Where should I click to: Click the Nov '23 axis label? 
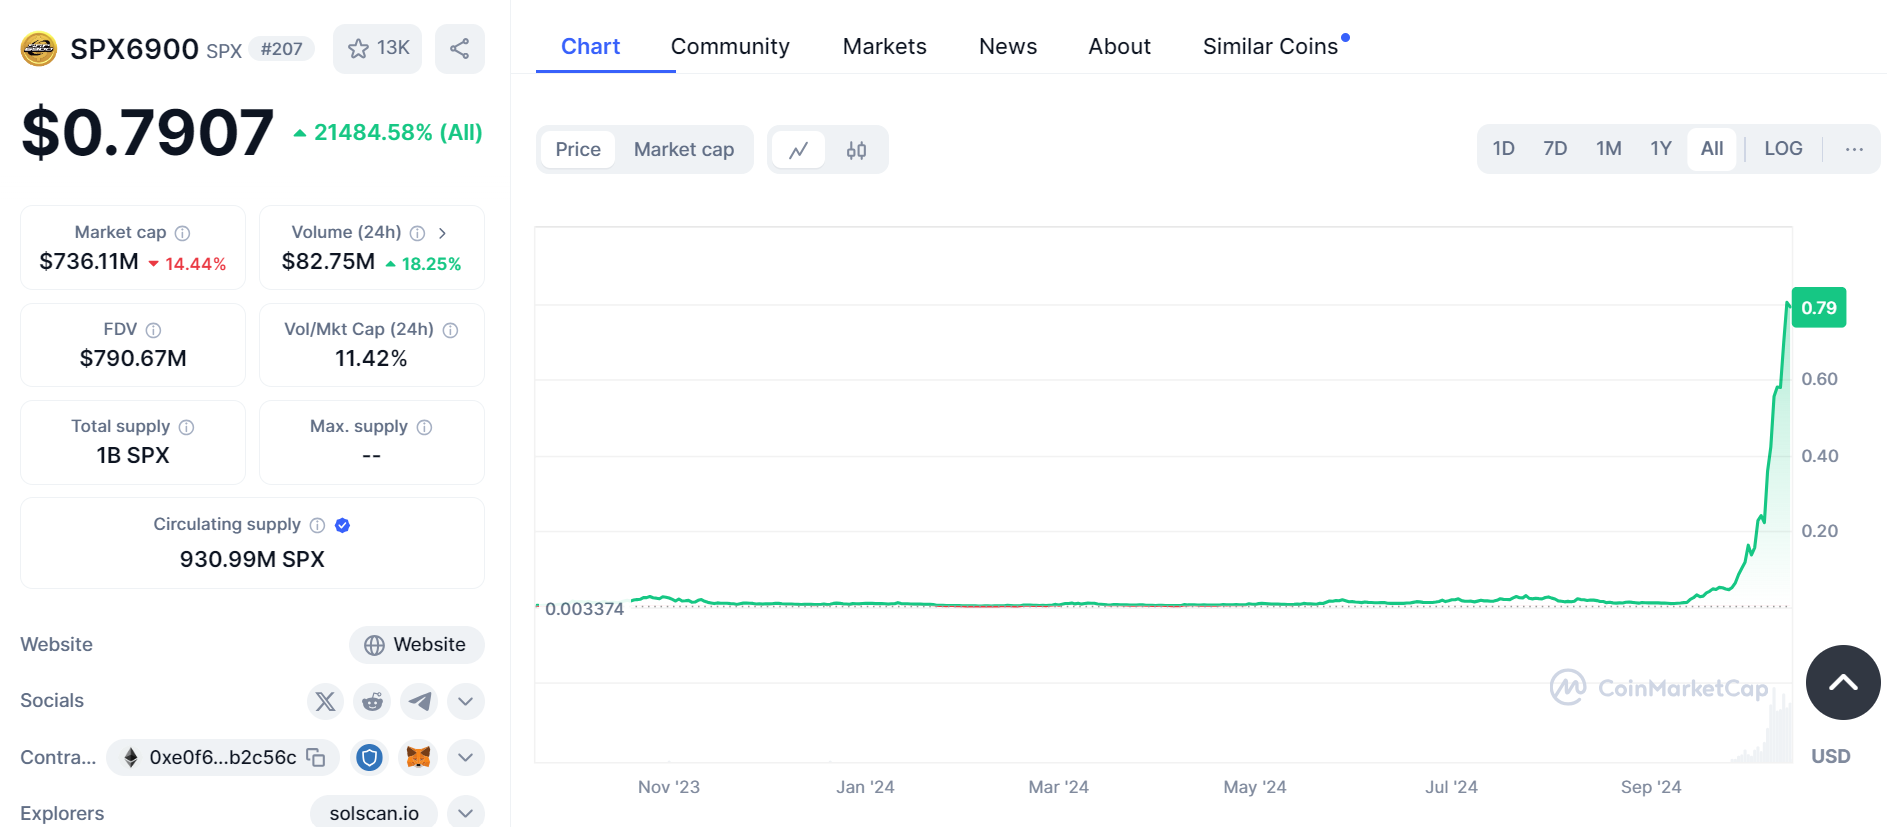(x=669, y=787)
